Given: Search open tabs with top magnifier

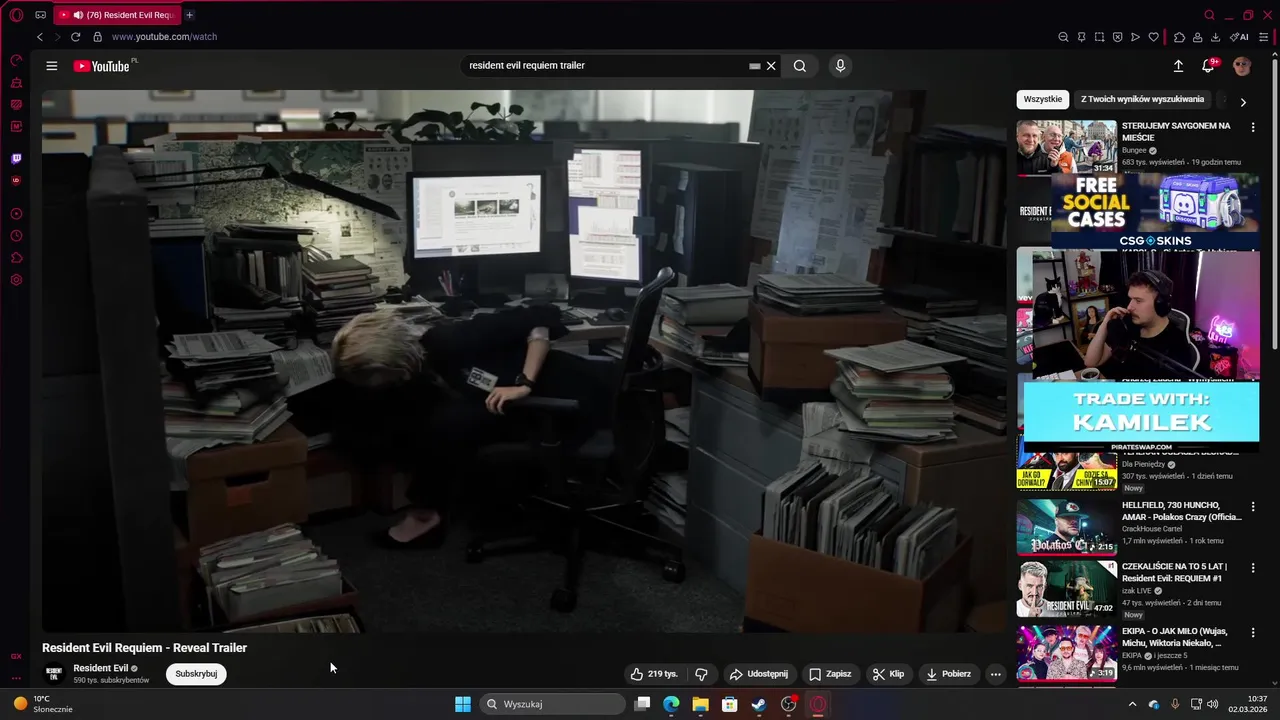Looking at the screenshot, I should click(x=1209, y=15).
